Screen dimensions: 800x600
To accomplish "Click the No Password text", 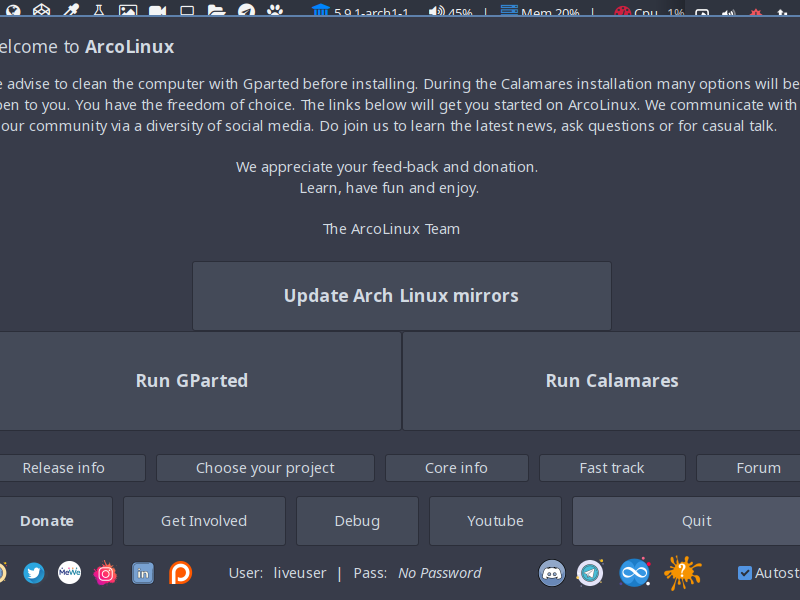I will pyautogui.click(x=439, y=573).
